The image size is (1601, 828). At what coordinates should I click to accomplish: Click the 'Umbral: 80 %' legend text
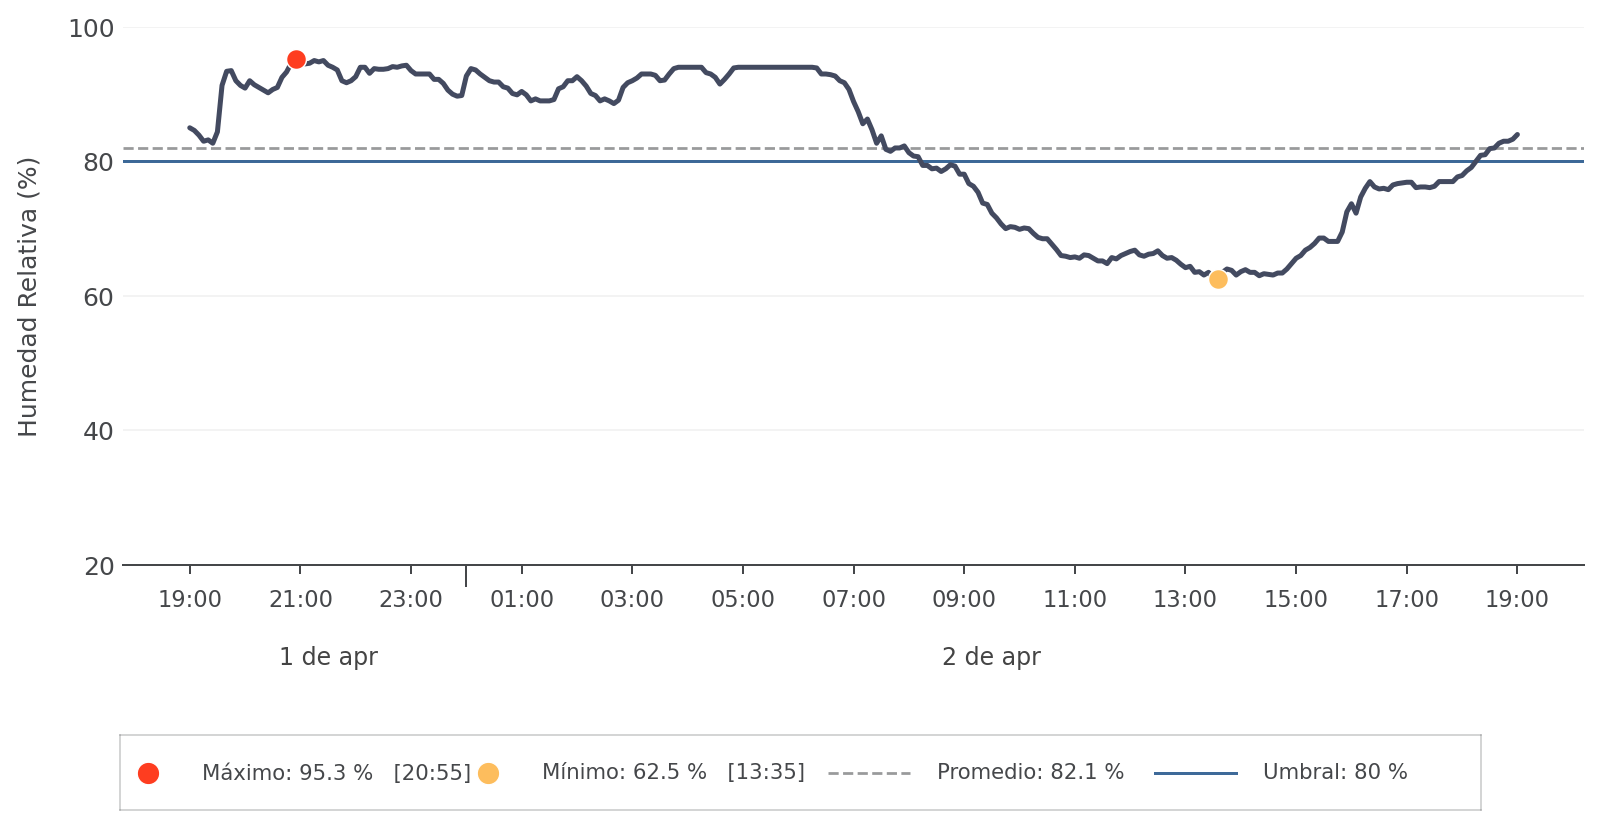(1335, 773)
